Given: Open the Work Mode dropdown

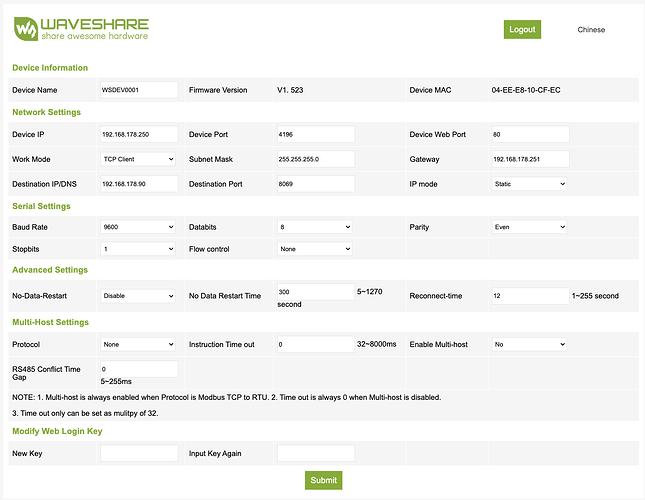Looking at the screenshot, I should tap(138, 159).
